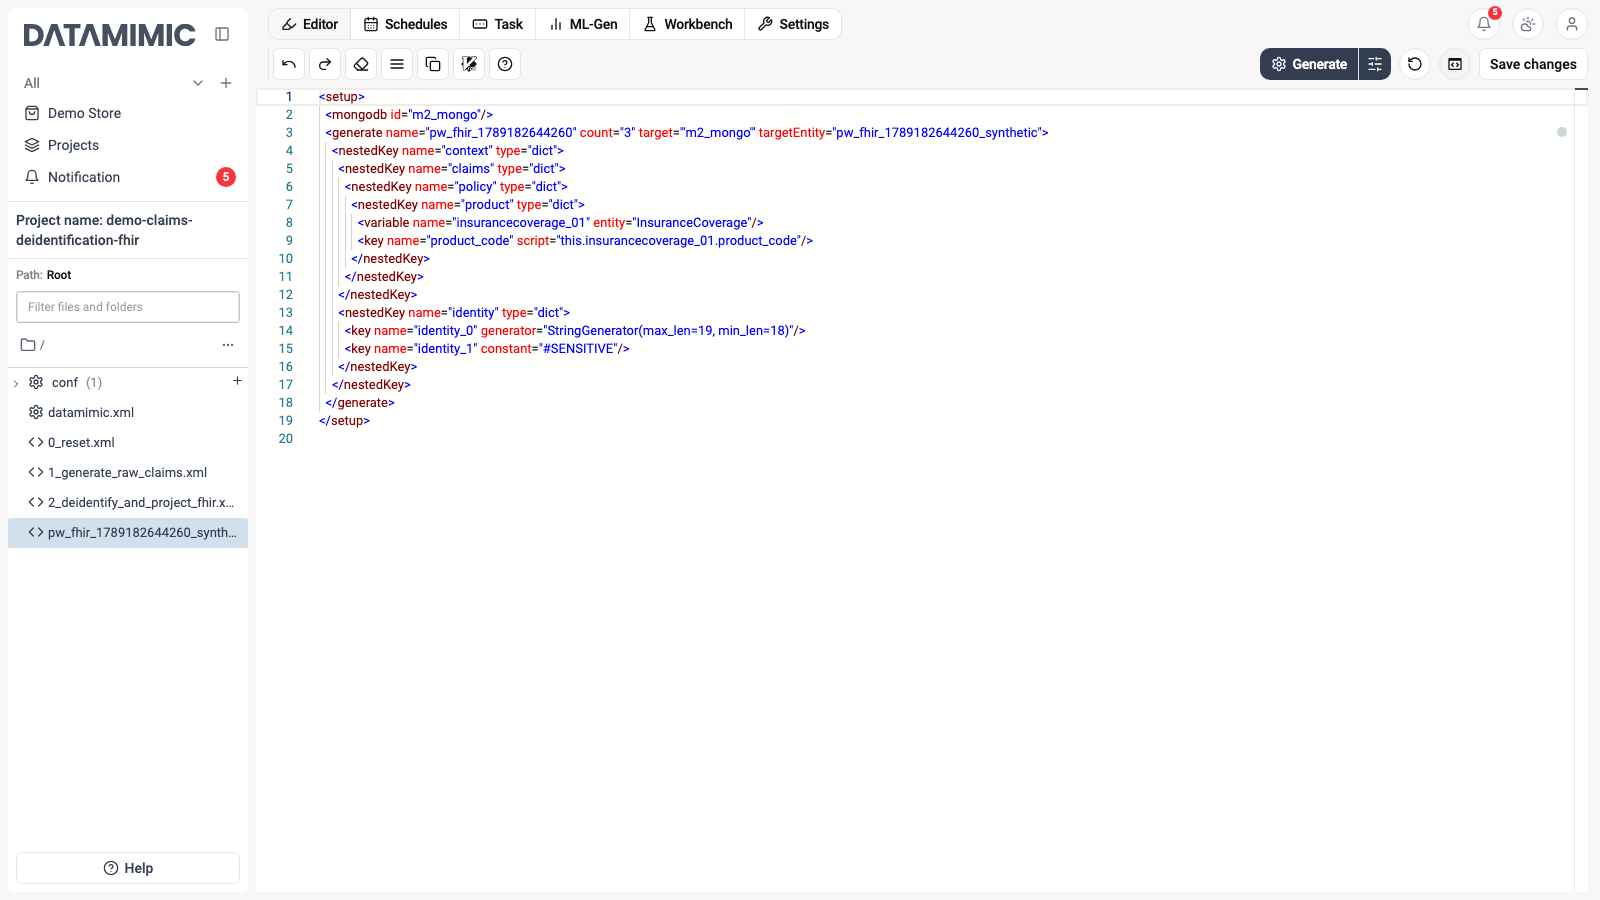Click the eraser clear icon

361,64
